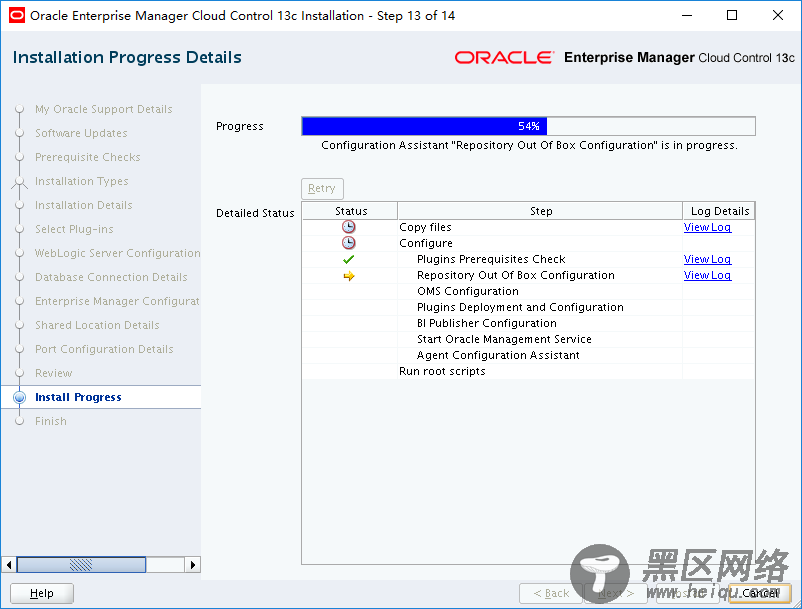Open View Log for Plugins Prerequisites Check
802x609 pixels.
pyautogui.click(x=707, y=259)
